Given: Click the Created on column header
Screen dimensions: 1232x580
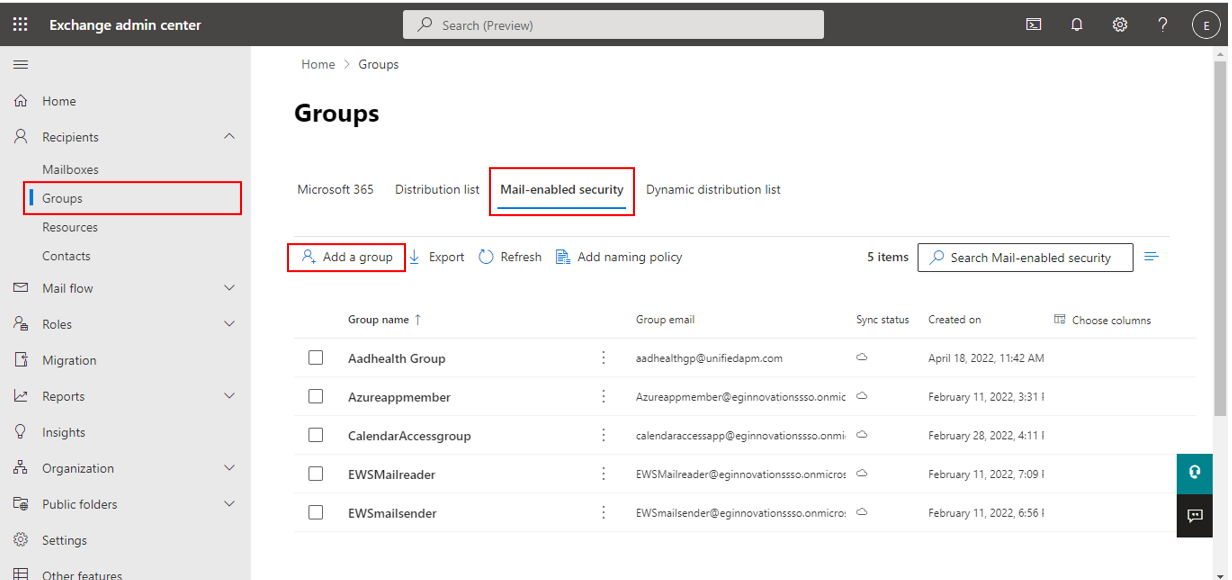Looking at the screenshot, I should [954, 320].
